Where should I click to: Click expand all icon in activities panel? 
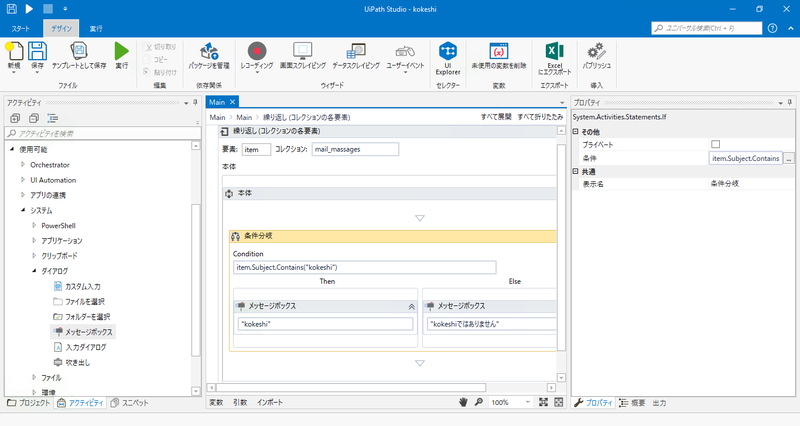(x=15, y=118)
